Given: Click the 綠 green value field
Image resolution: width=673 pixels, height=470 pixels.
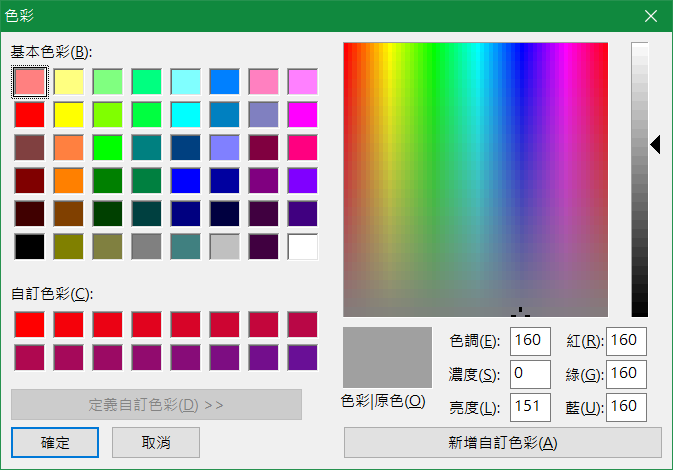Looking at the screenshot, I should pyautogui.click(x=626, y=374).
